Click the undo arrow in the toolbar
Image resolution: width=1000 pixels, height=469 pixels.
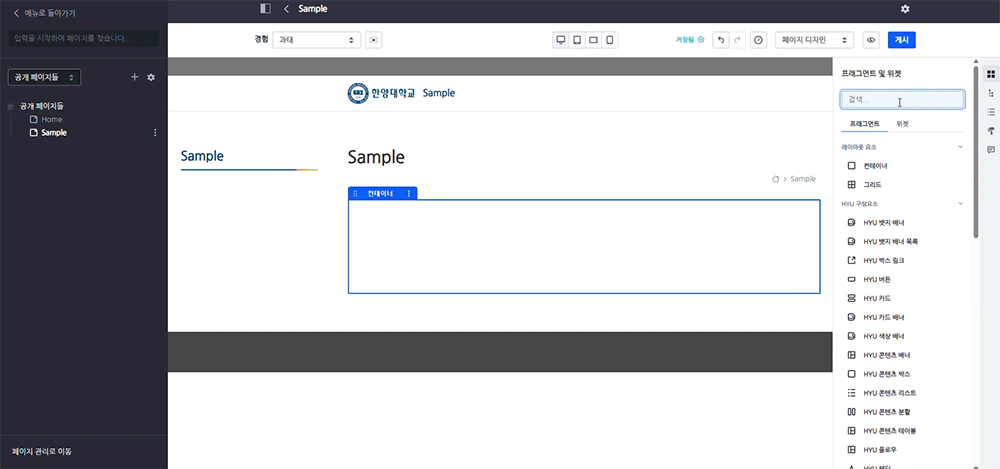tap(720, 40)
